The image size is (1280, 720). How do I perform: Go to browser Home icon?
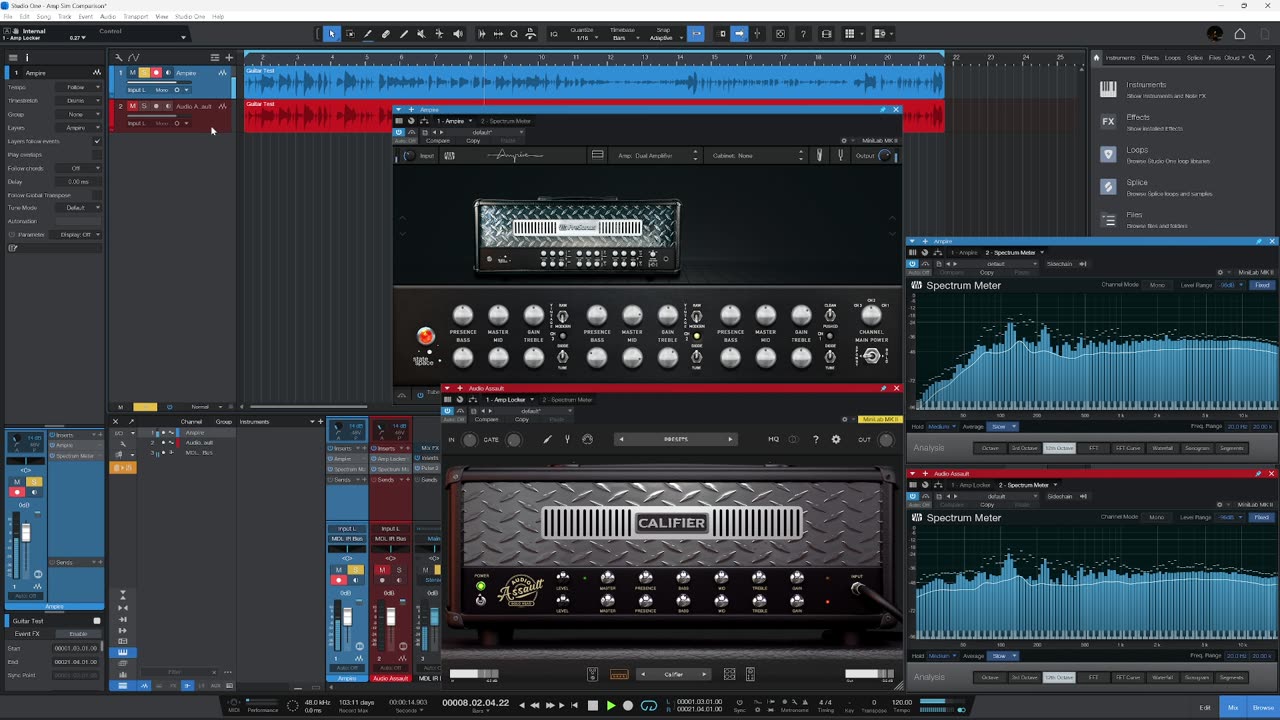tap(1096, 57)
